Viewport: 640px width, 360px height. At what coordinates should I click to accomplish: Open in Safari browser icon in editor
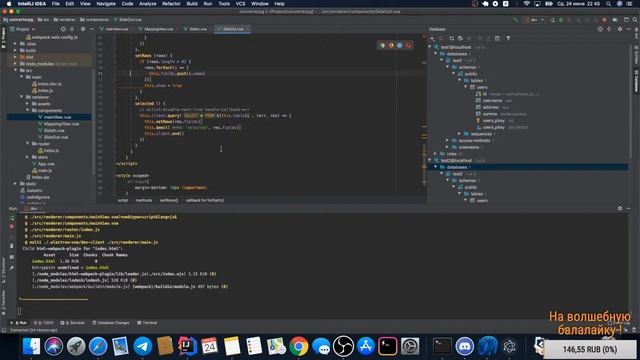coord(400,45)
